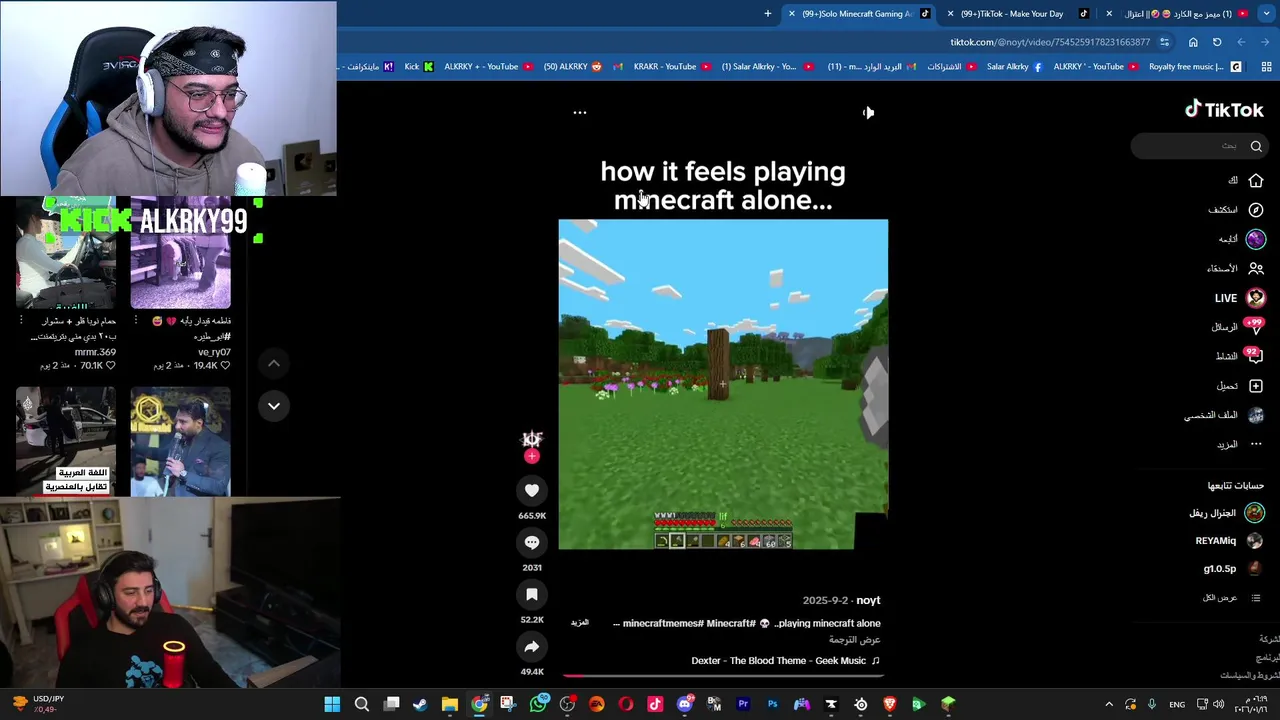
Task: Open comments via the speech bubble icon
Action: point(532,542)
